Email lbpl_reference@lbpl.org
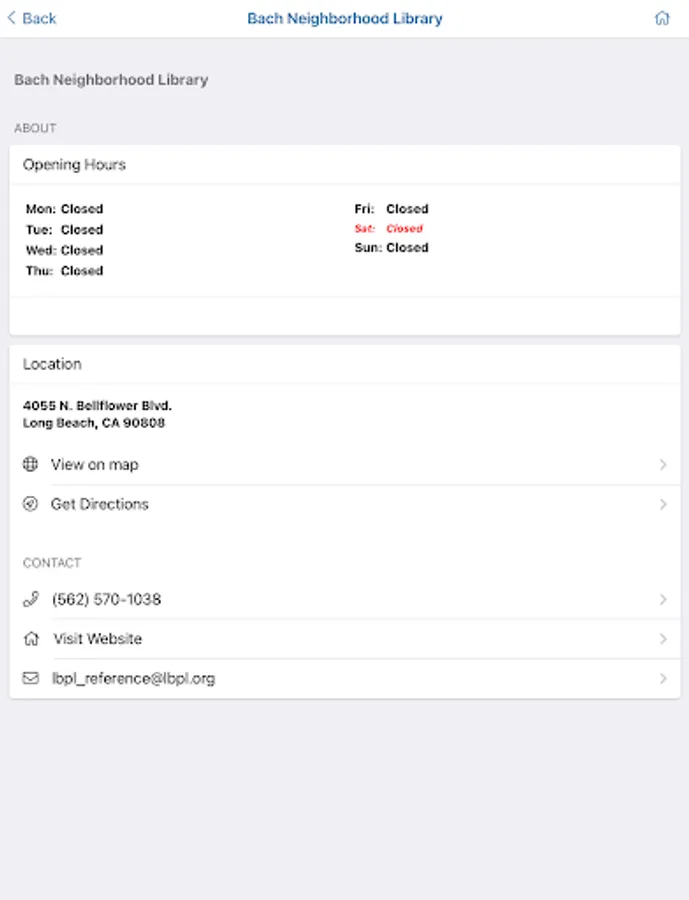689x900 pixels. point(133,678)
